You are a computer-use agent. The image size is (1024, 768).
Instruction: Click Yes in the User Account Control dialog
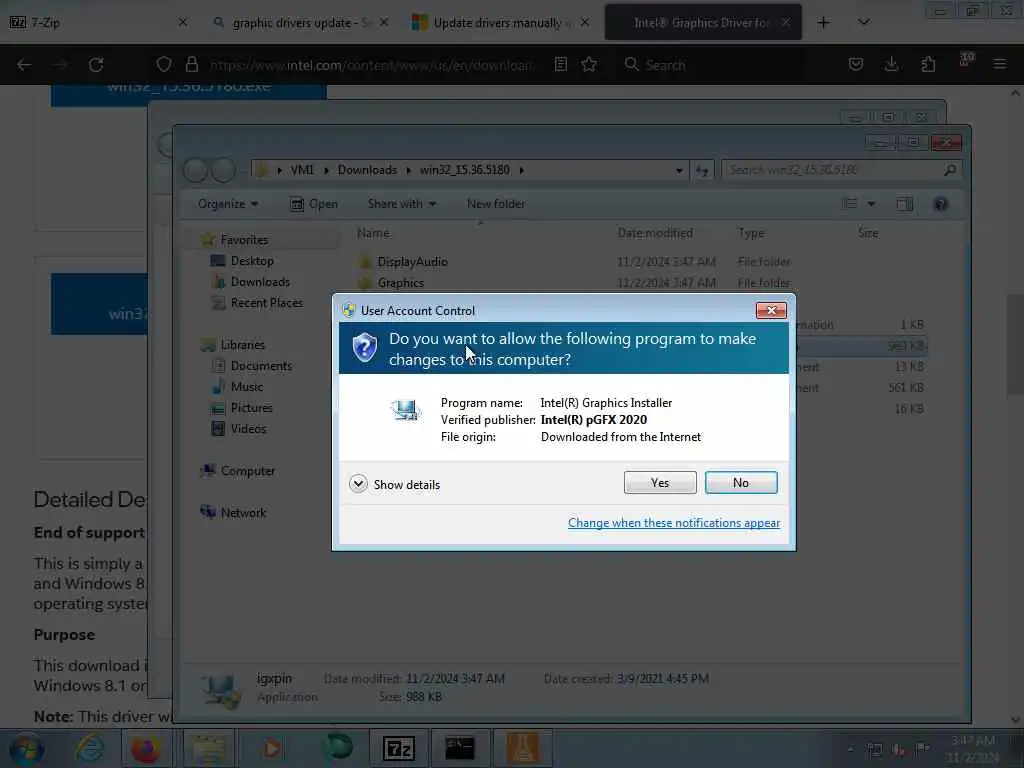click(660, 483)
